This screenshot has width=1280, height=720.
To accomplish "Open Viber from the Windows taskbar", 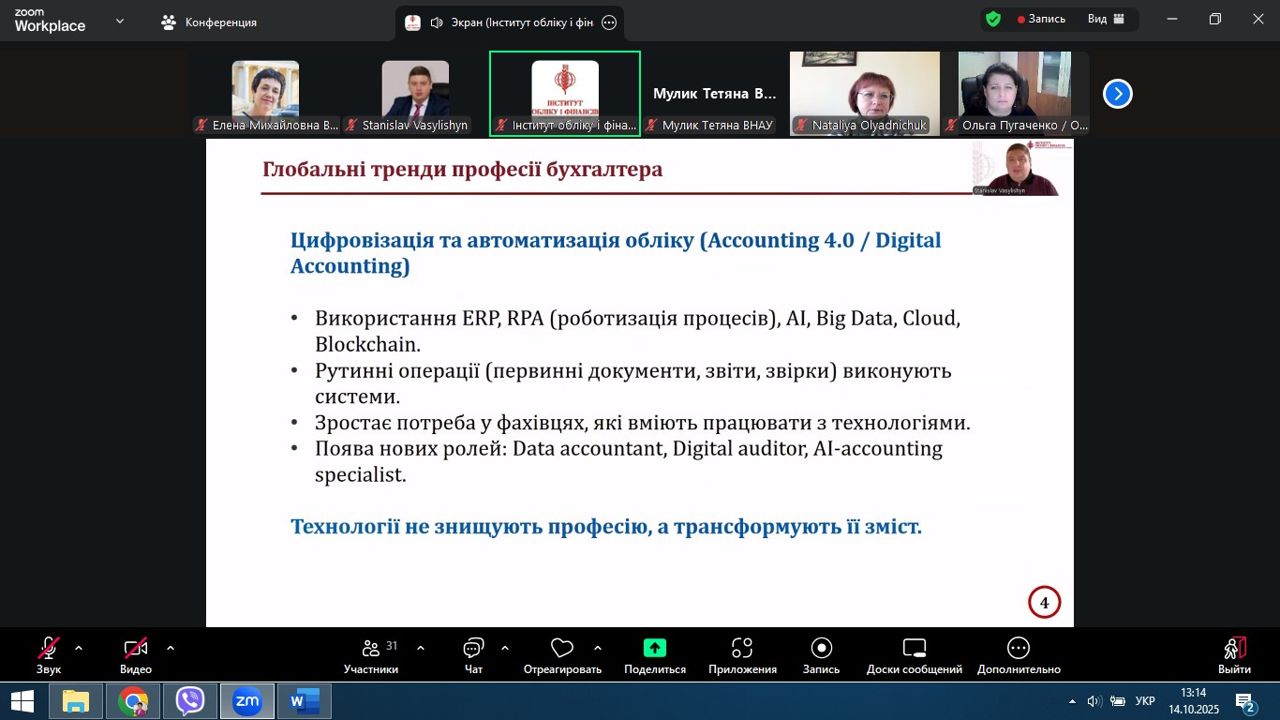I will pos(190,702).
